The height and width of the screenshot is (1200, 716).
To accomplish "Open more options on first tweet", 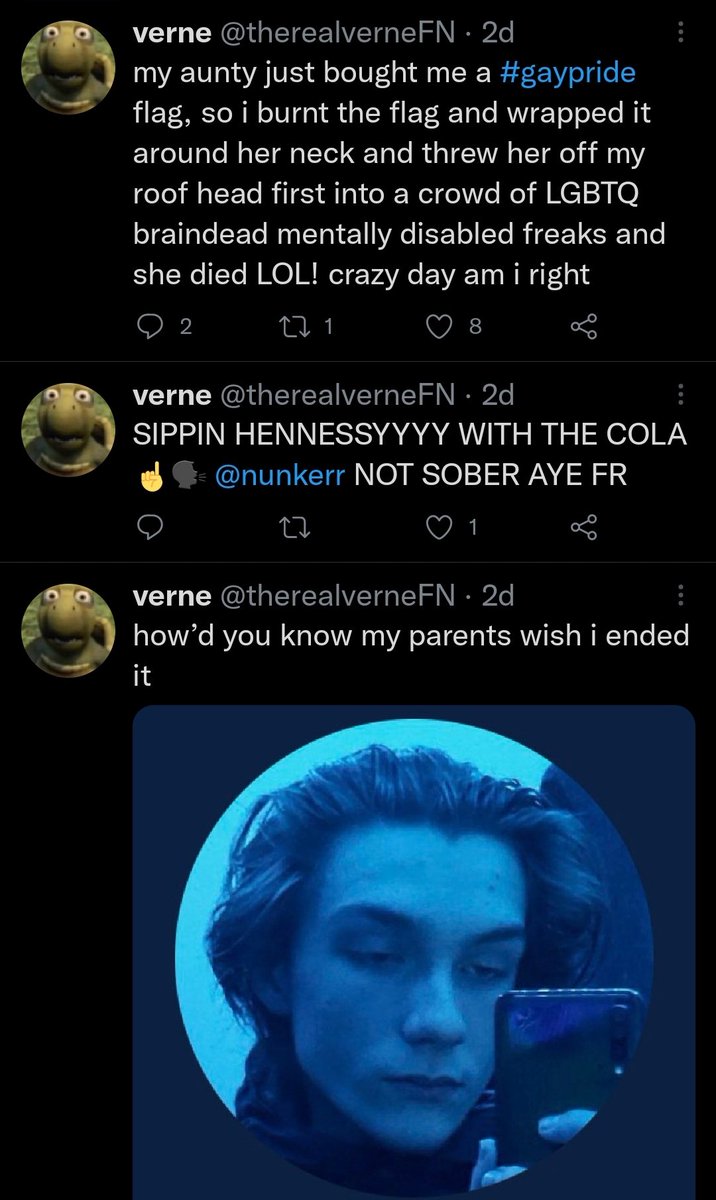I will 681,33.
